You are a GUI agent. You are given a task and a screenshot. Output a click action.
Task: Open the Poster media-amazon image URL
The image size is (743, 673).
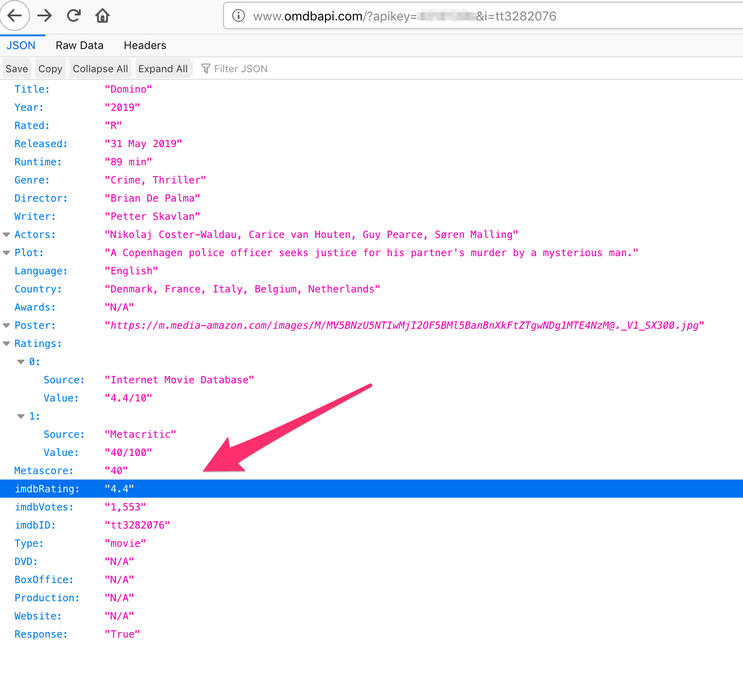[x=404, y=326]
